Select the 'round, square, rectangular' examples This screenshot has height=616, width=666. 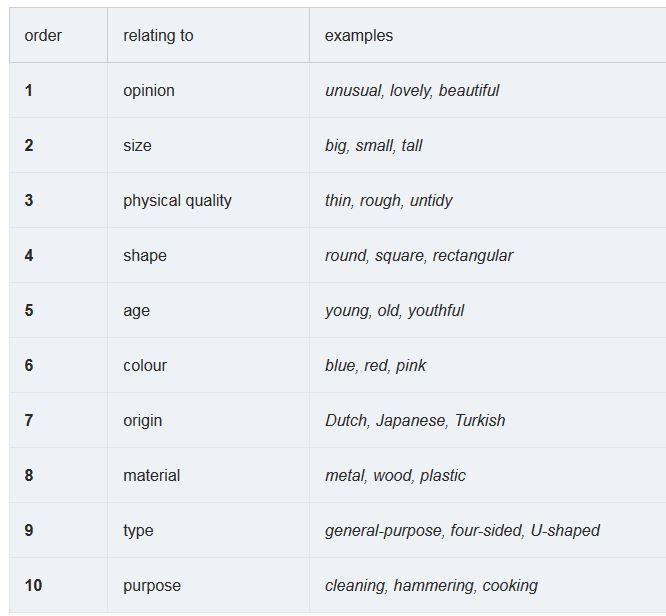(419, 256)
